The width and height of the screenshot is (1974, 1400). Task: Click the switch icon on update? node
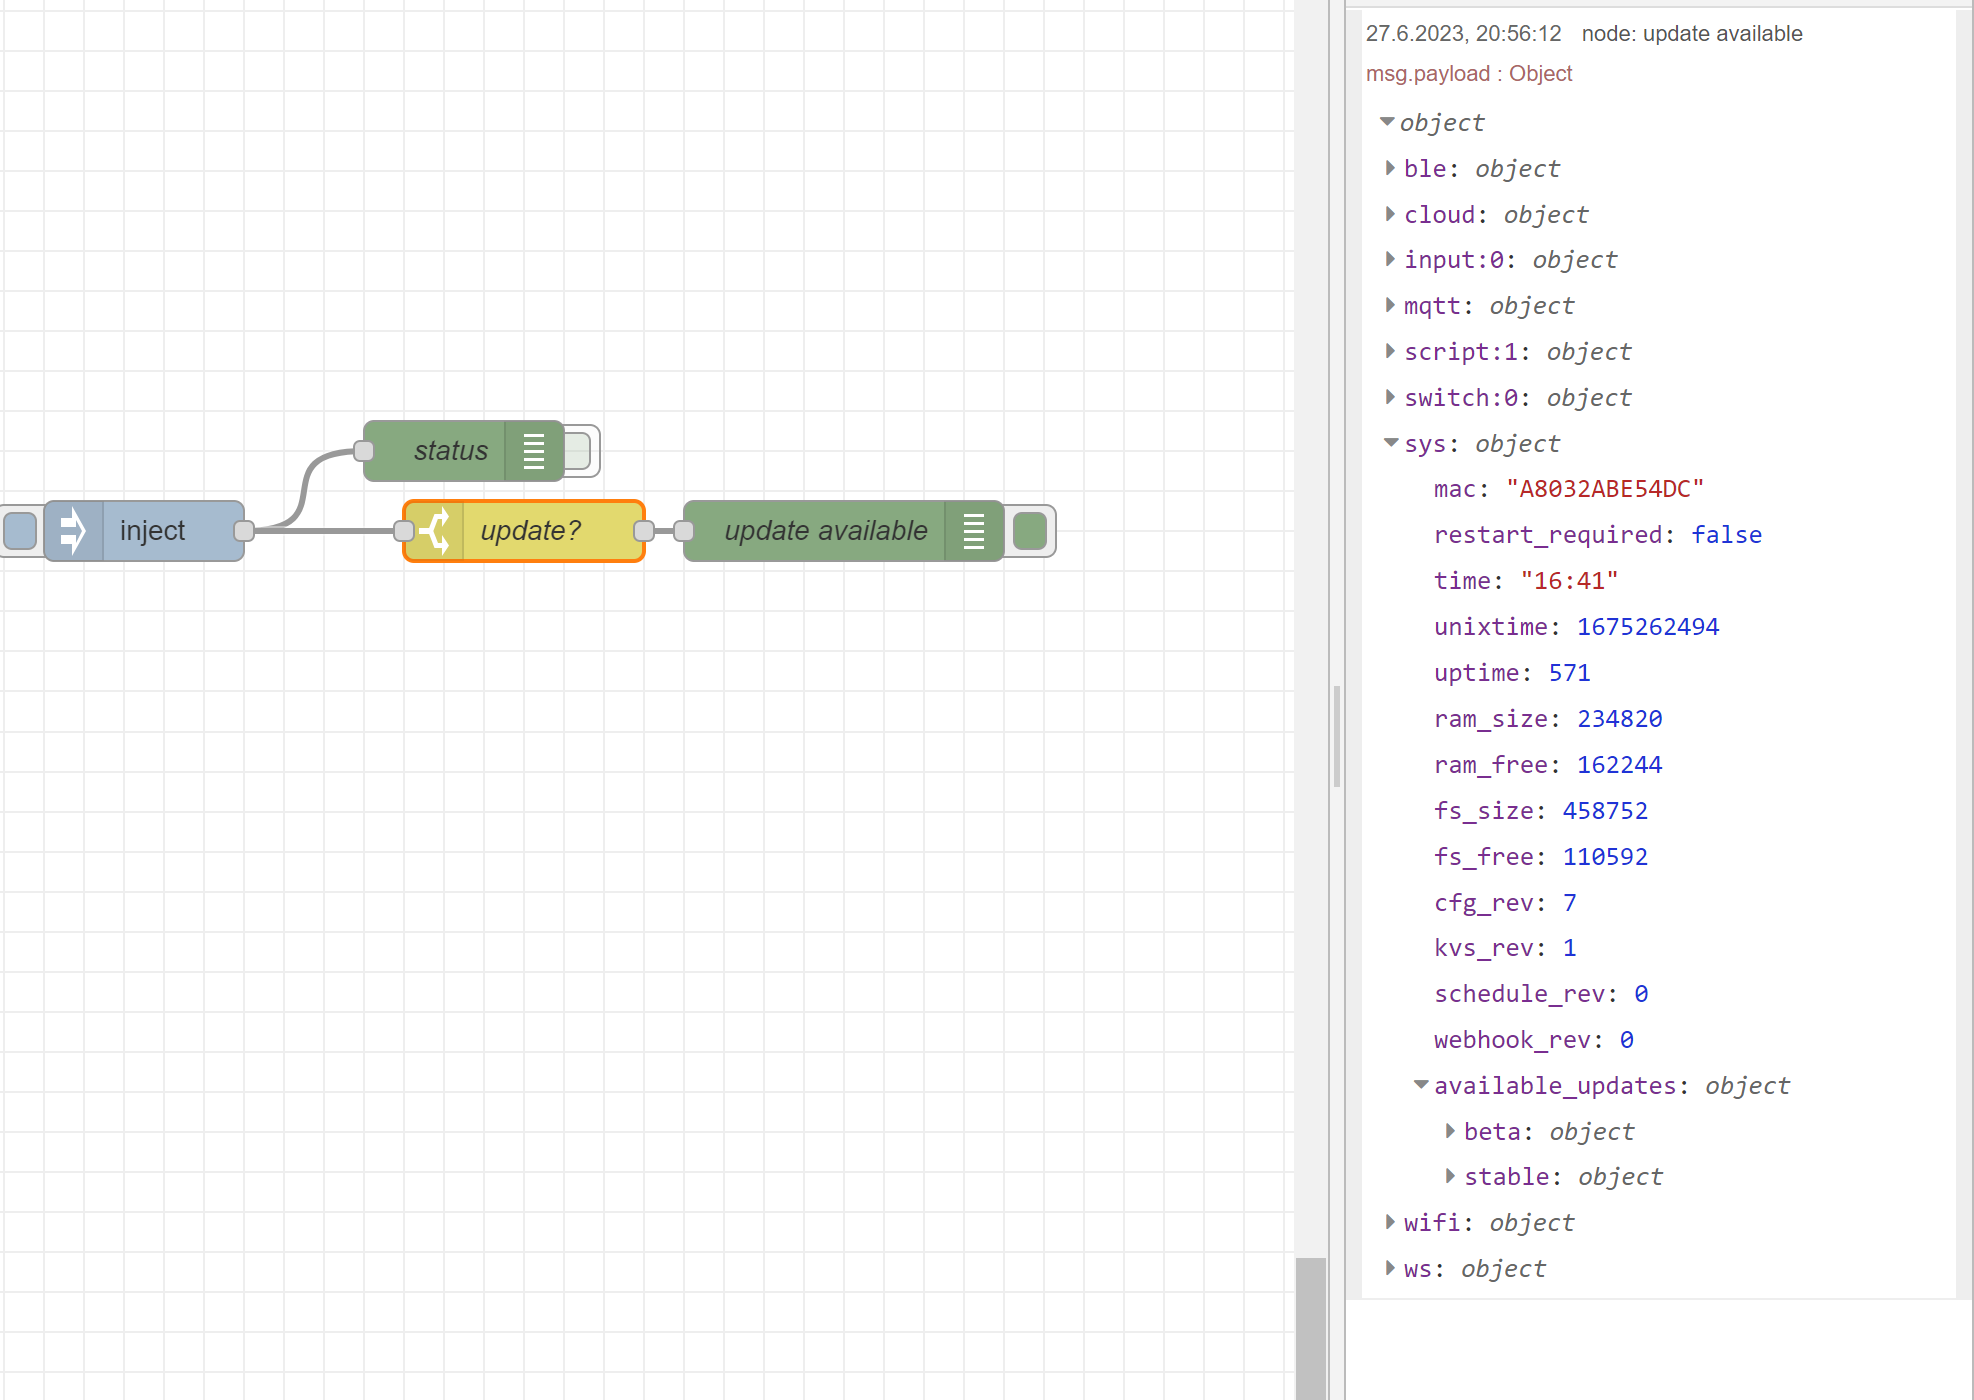pyautogui.click(x=435, y=531)
